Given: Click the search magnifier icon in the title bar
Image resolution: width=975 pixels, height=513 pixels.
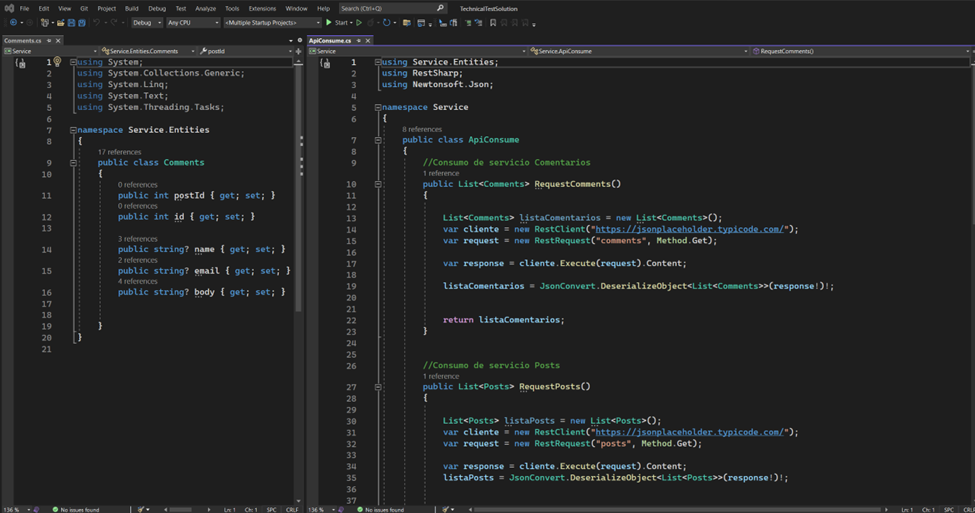Looking at the screenshot, I should (x=440, y=8).
